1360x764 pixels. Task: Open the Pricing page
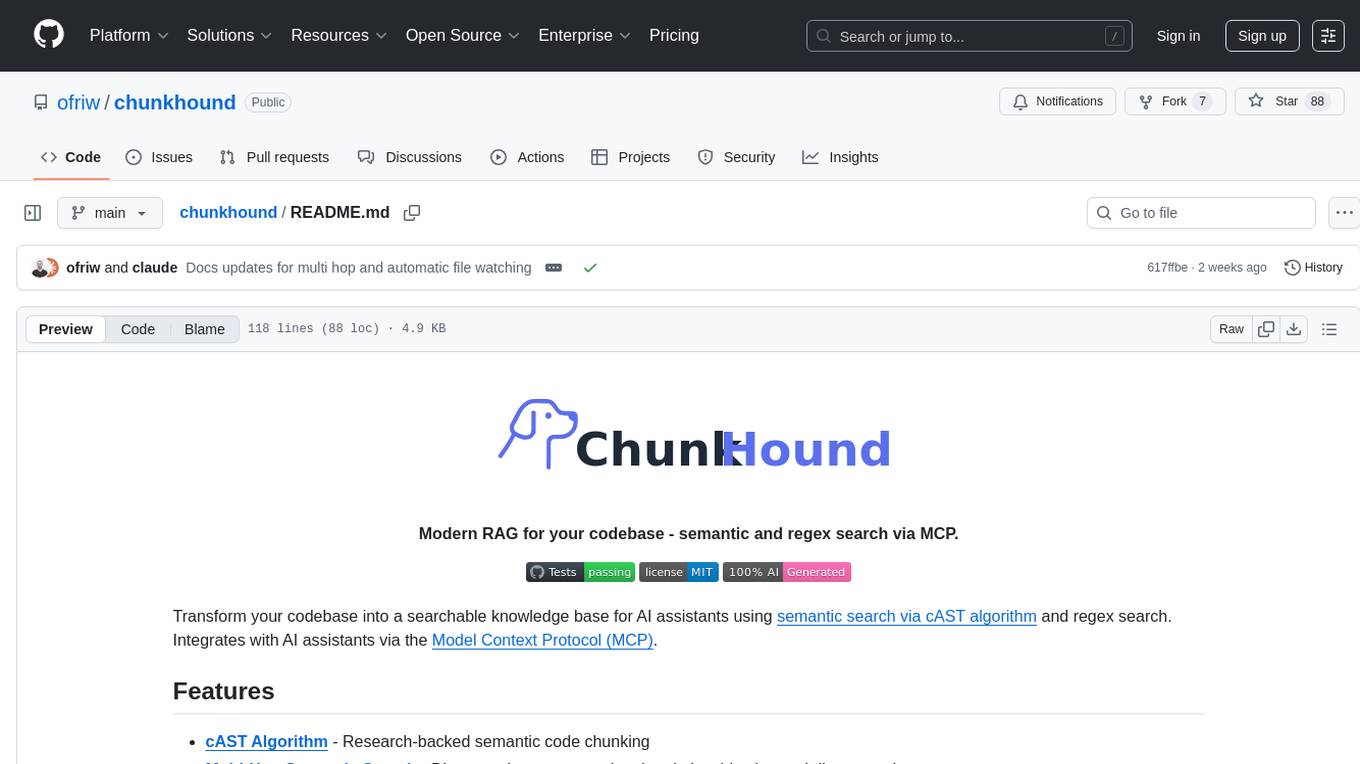[674, 35]
